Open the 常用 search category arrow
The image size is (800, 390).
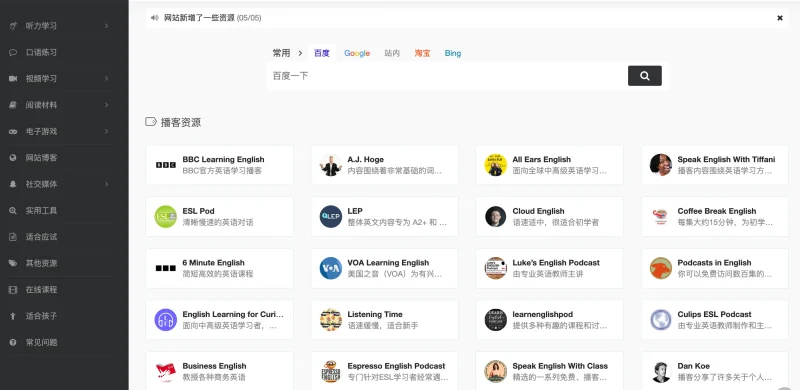(300, 53)
